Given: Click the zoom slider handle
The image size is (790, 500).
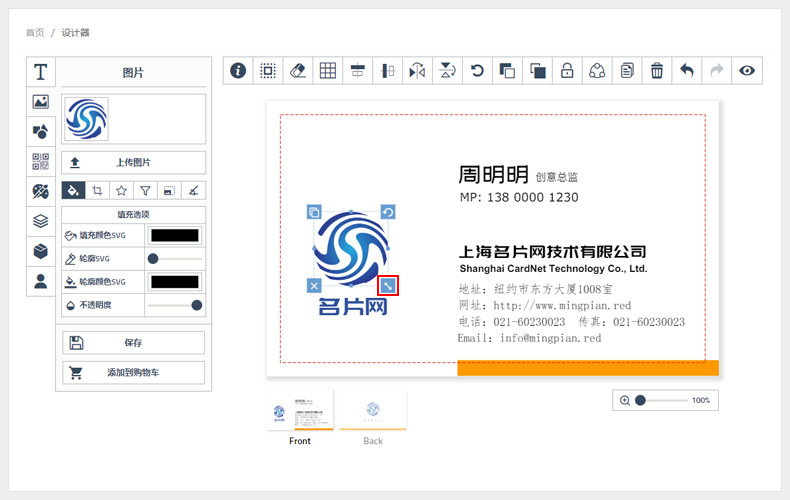Looking at the screenshot, I should coord(640,400).
